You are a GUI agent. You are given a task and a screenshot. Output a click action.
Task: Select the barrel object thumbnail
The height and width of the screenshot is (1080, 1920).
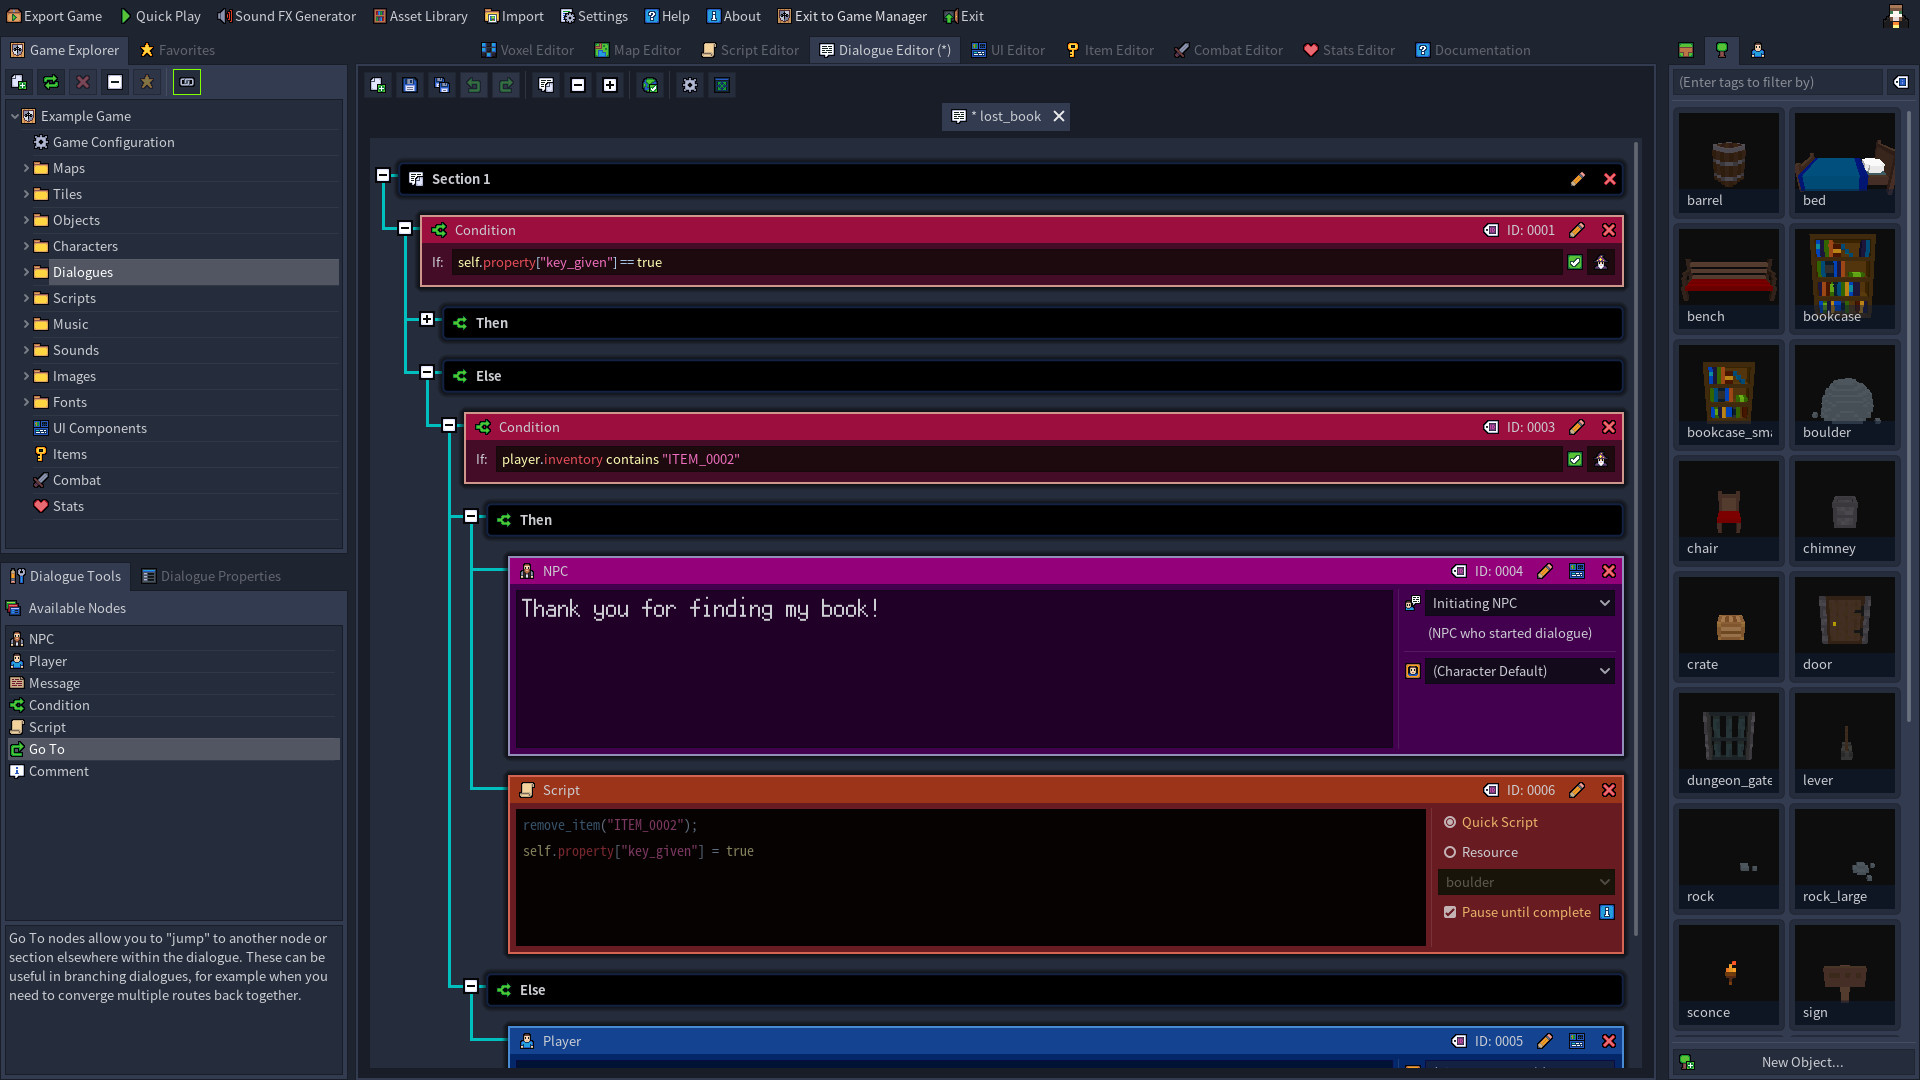click(x=1729, y=161)
